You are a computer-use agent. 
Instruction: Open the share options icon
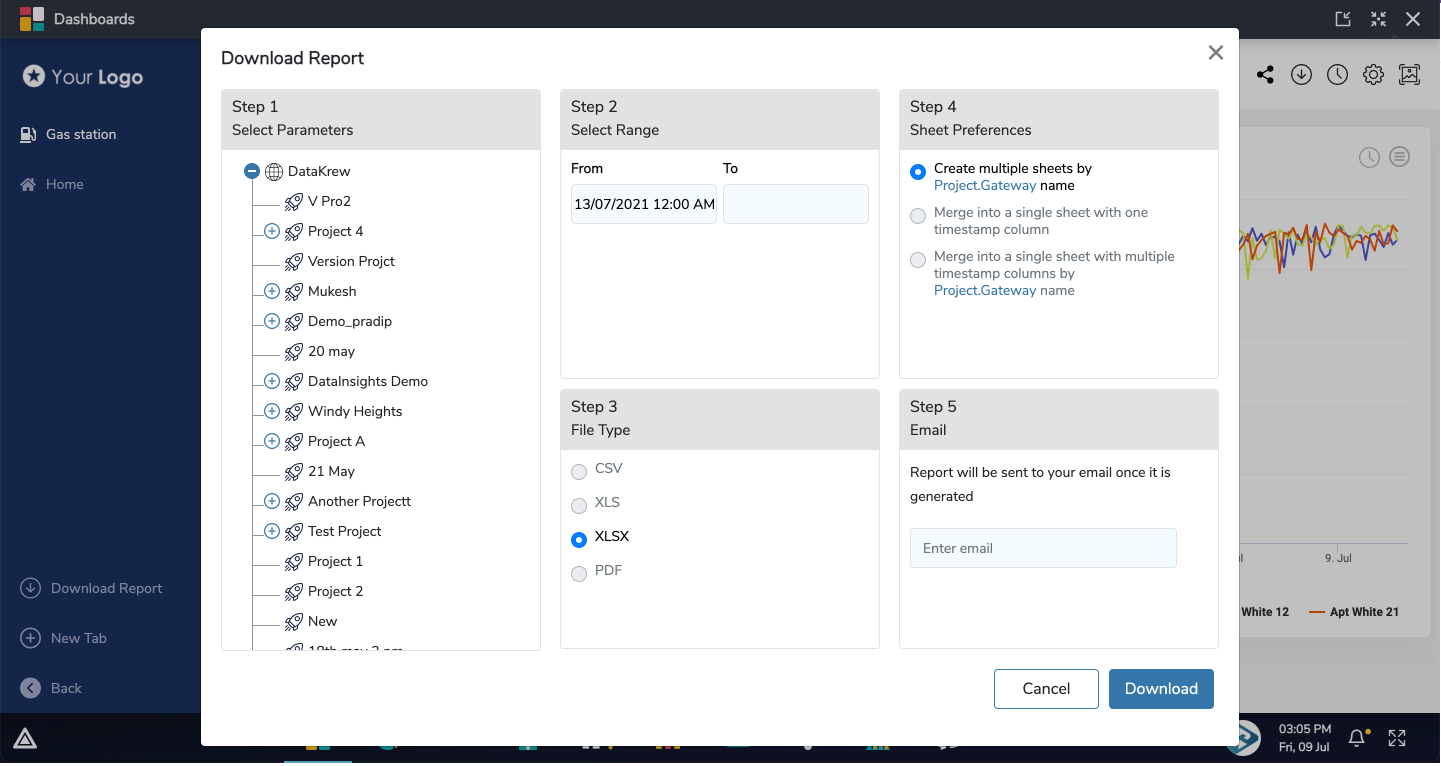[1265, 74]
